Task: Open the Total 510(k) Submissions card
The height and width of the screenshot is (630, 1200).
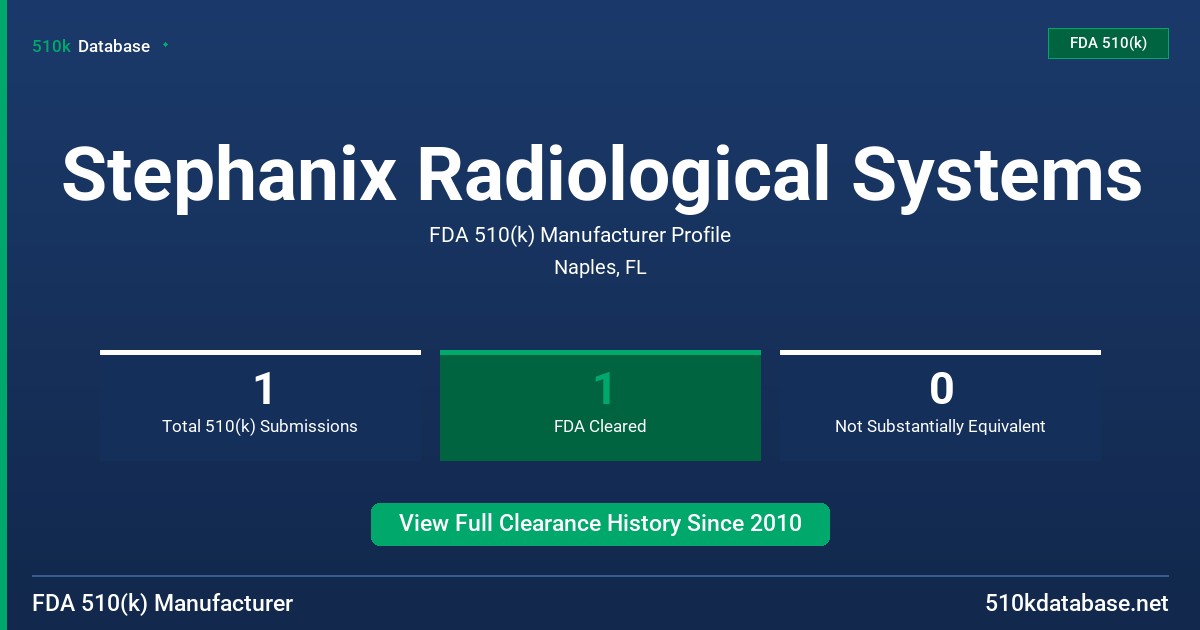Action: pos(260,405)
